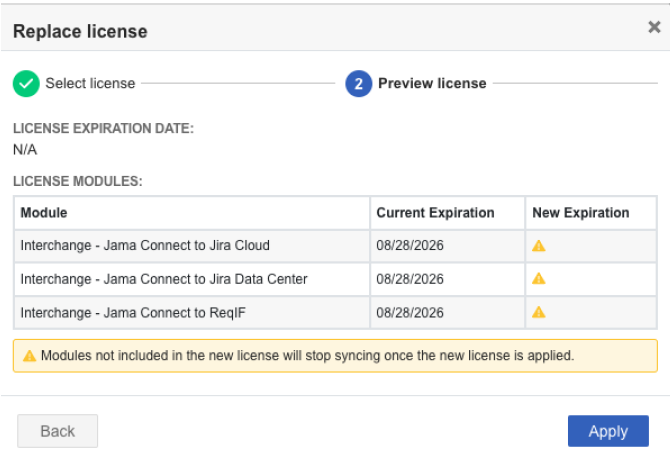Click the N/A expiration value

pos(25,150)
